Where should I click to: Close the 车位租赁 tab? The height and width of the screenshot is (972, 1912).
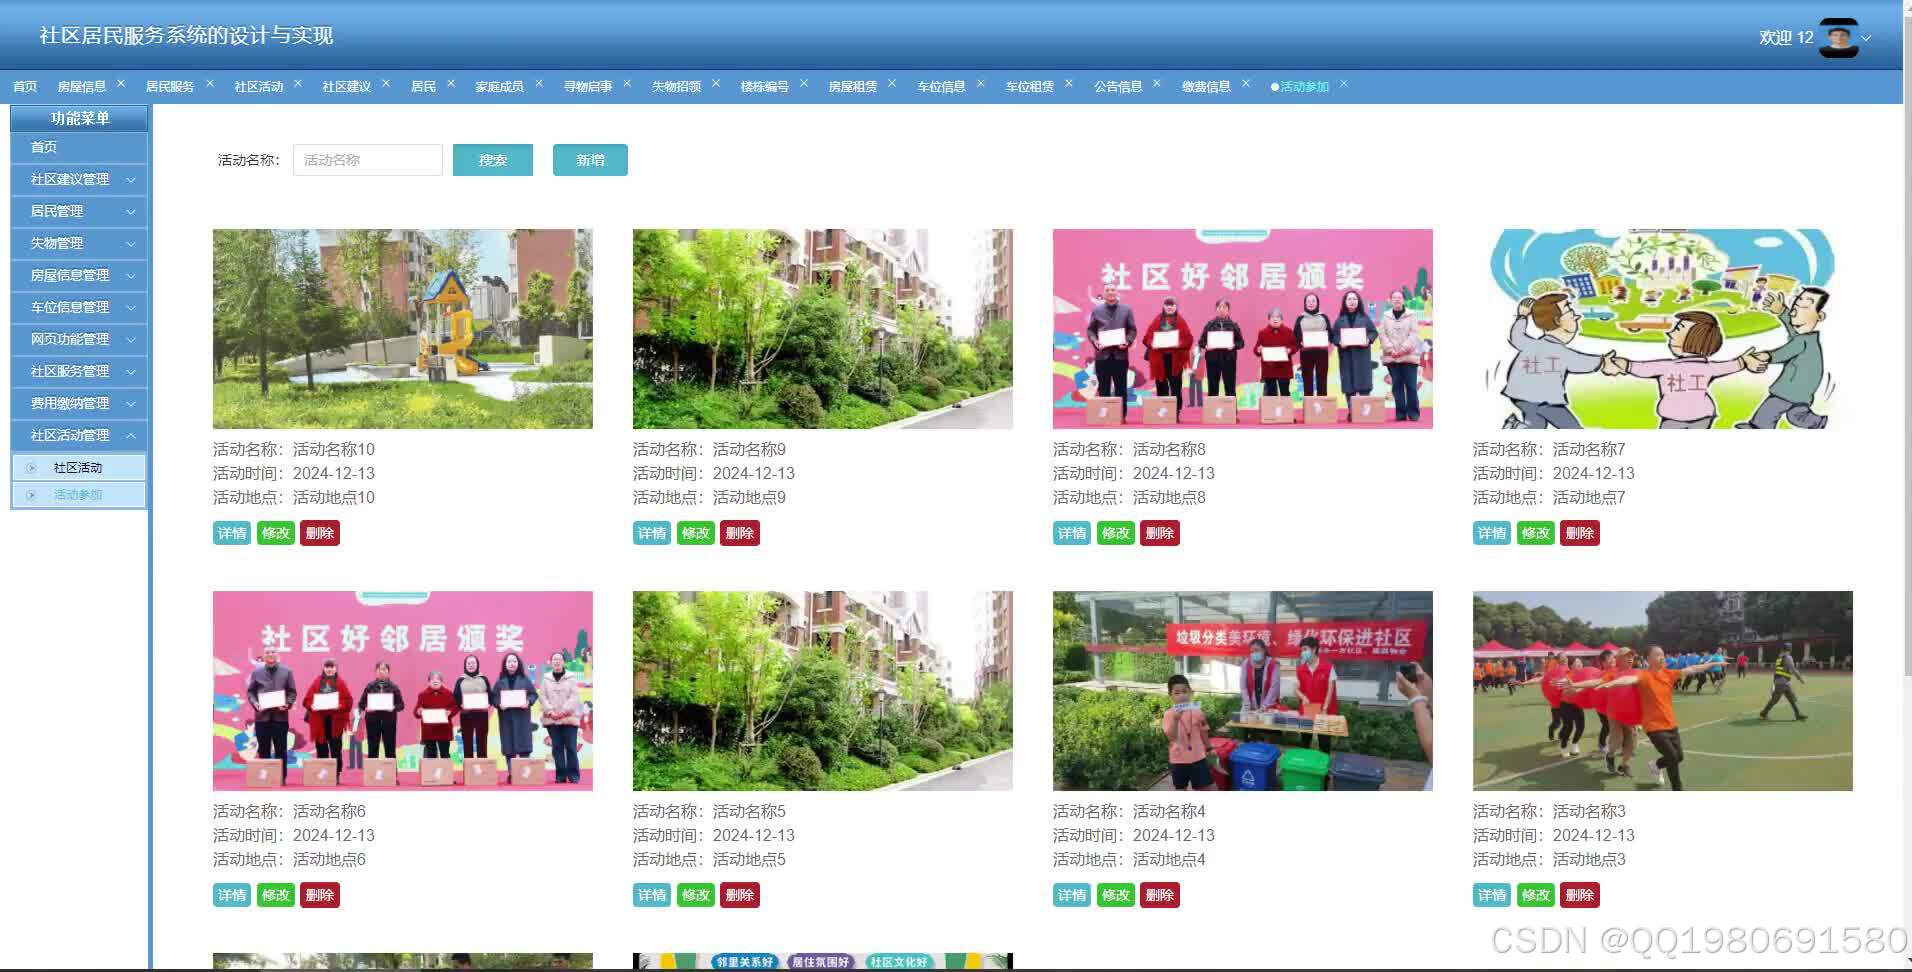tap(1069, 84)
